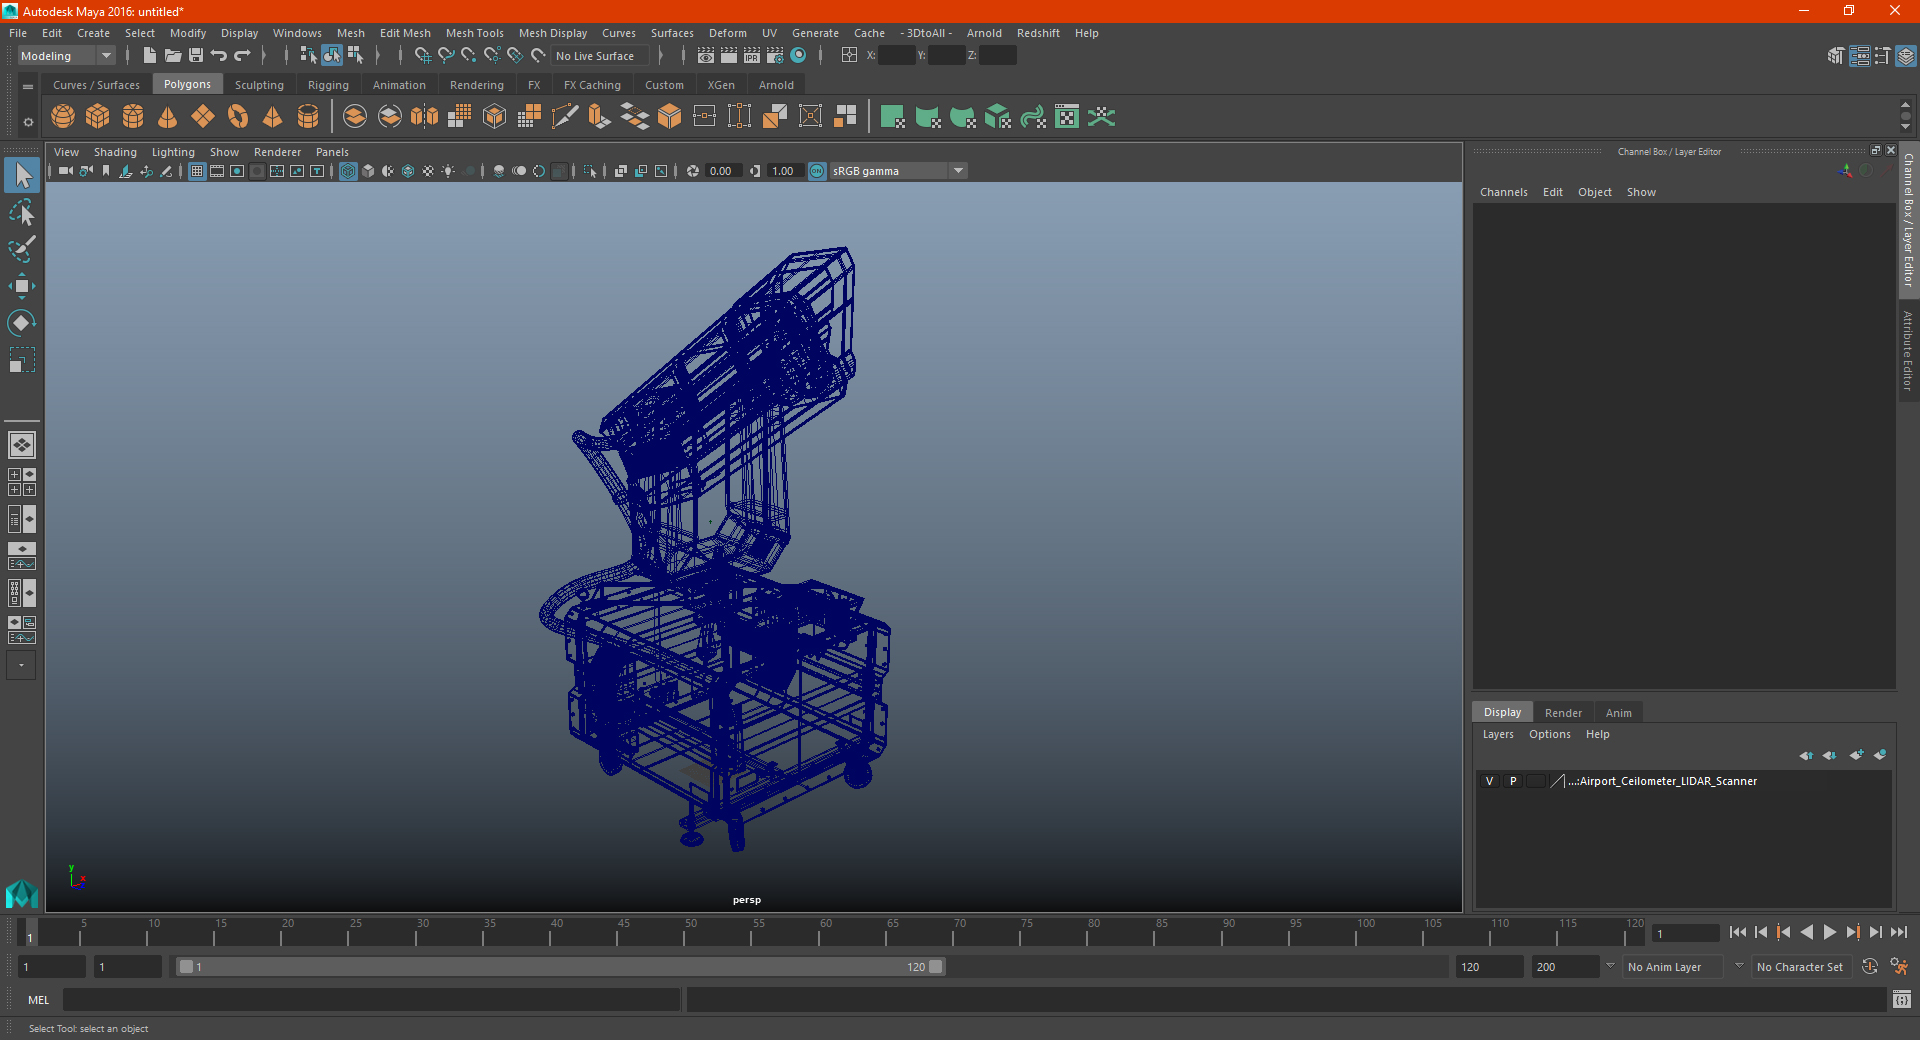Open the animation preferences icon
1920x1040 pixels.
pyautogui.click(x=1899, y=967)
